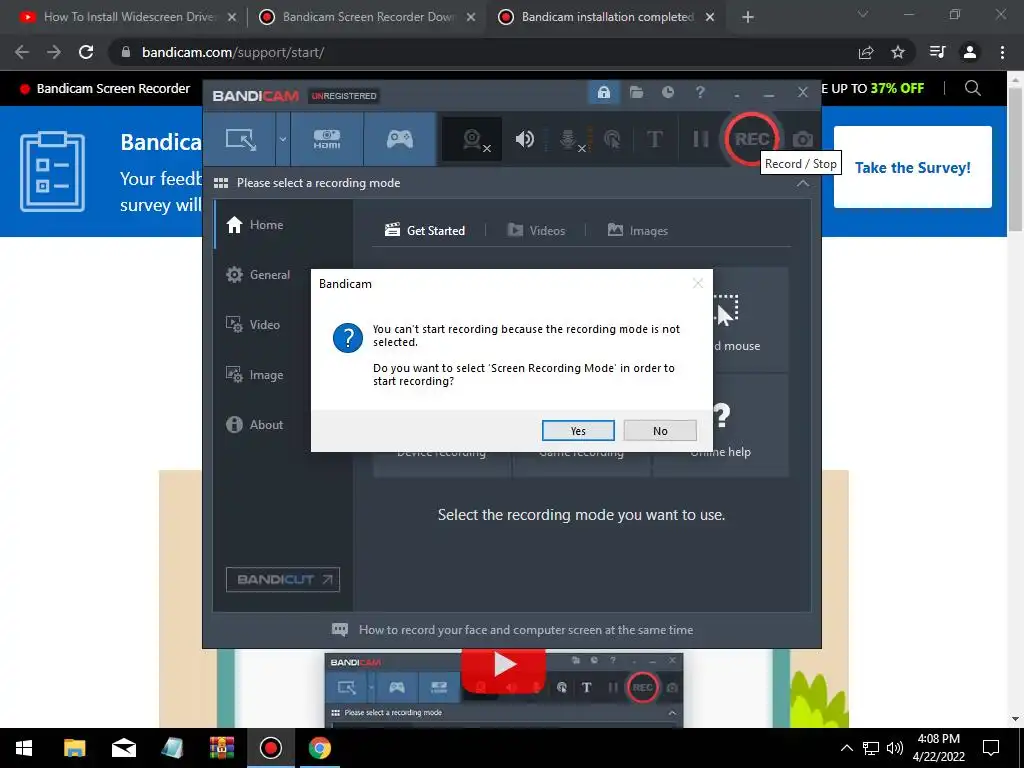Show hidden system tray icons
Viewport: 1024px width, 768px height.
tap(846, 748)
